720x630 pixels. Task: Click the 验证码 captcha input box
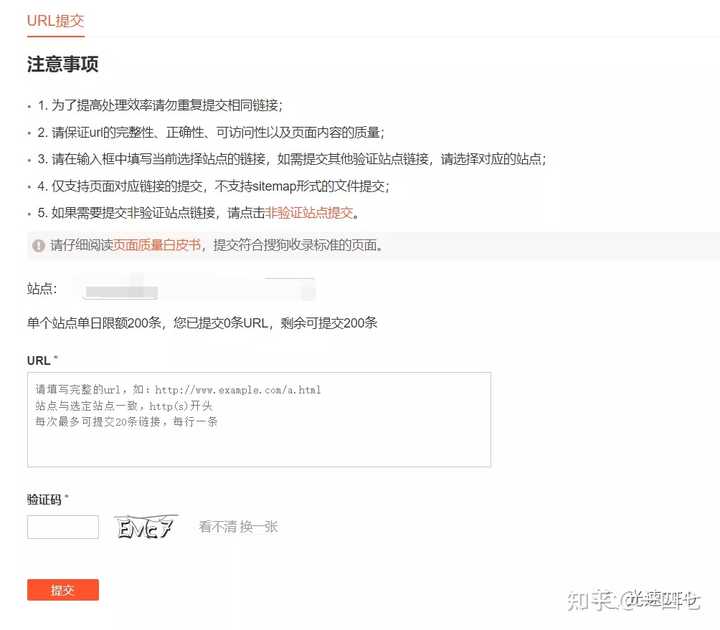pyautogui.click(x=63, y=527)
